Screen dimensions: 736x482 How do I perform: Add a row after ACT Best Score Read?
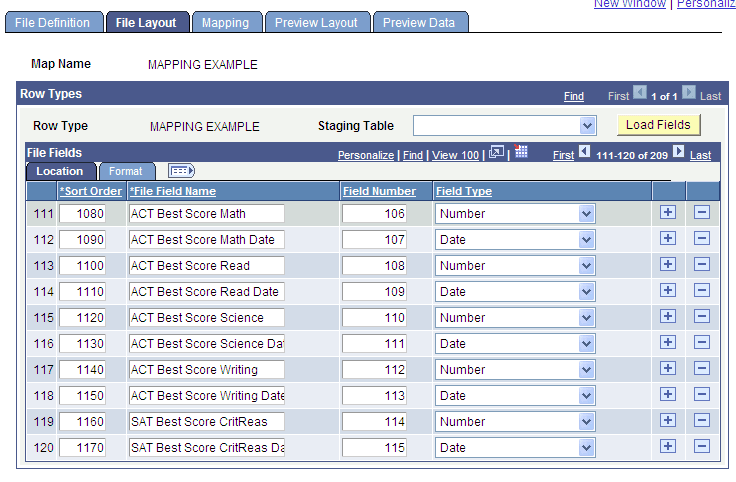tap(668, 265)
